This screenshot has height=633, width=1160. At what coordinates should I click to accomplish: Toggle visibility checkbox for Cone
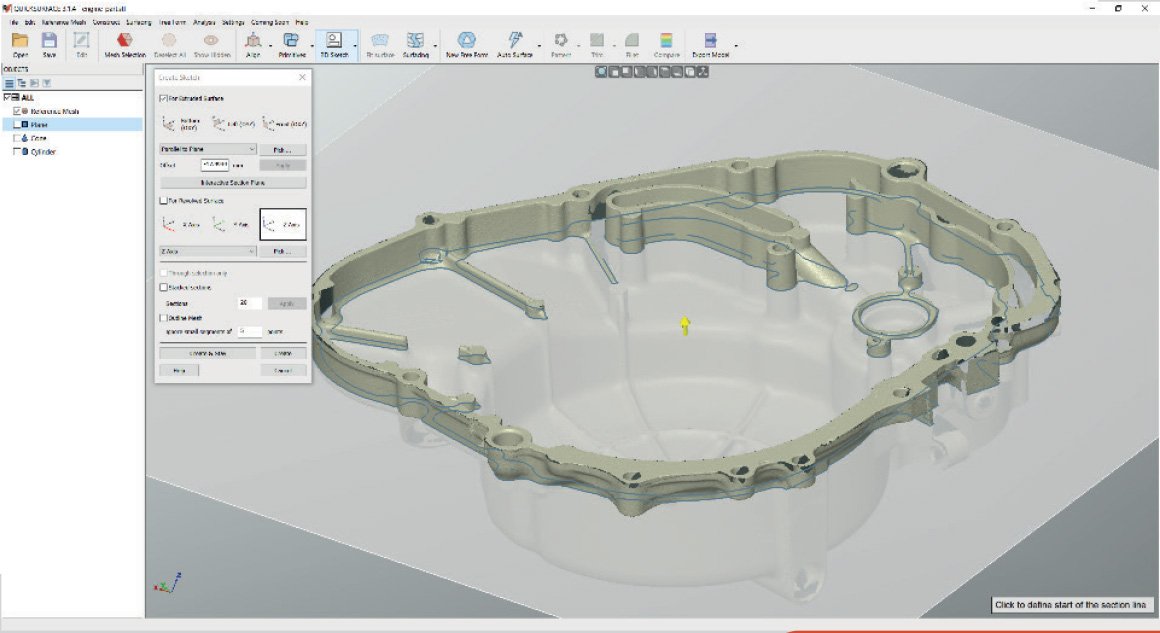17,138
